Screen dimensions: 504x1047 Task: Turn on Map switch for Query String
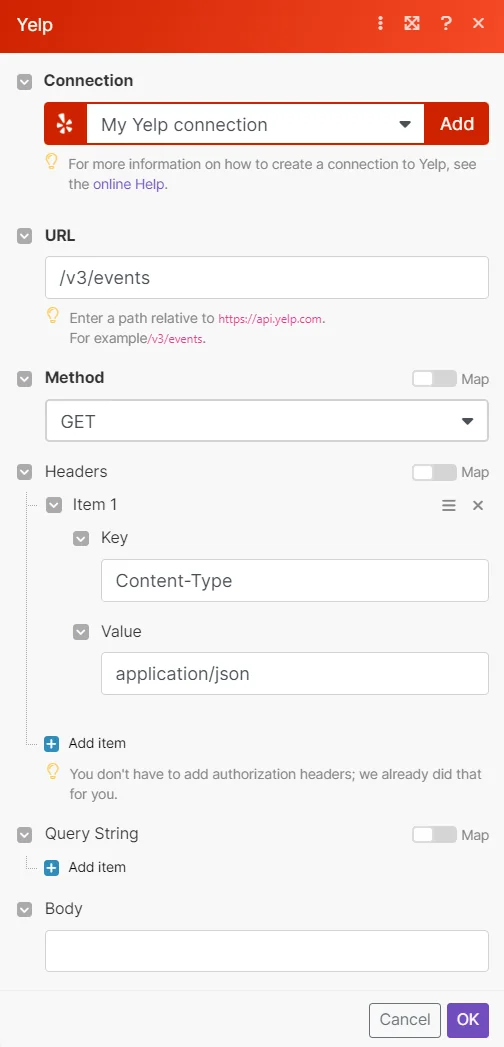click(434, 834)
